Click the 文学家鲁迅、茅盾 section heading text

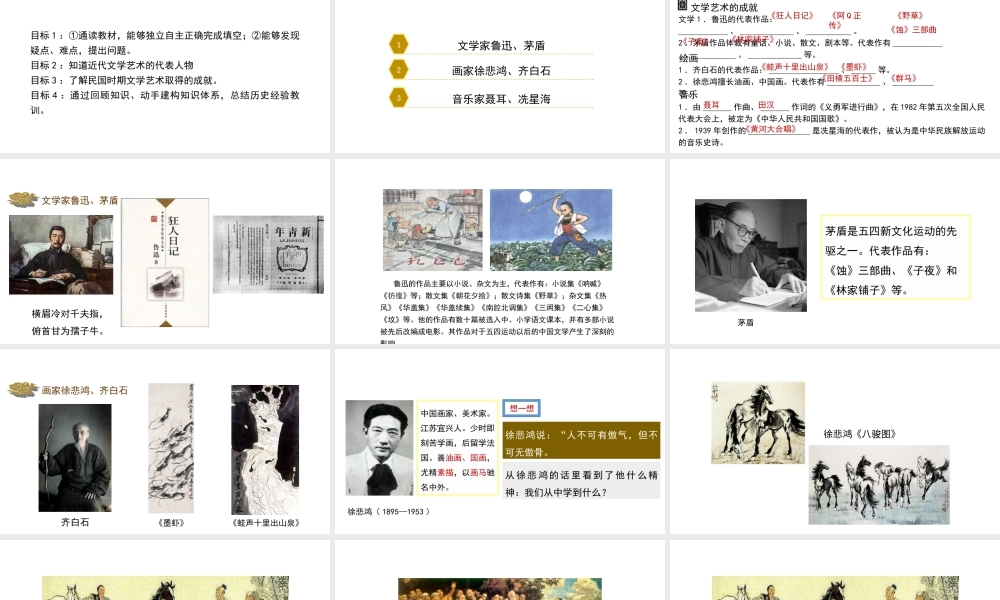click(80, 200)
